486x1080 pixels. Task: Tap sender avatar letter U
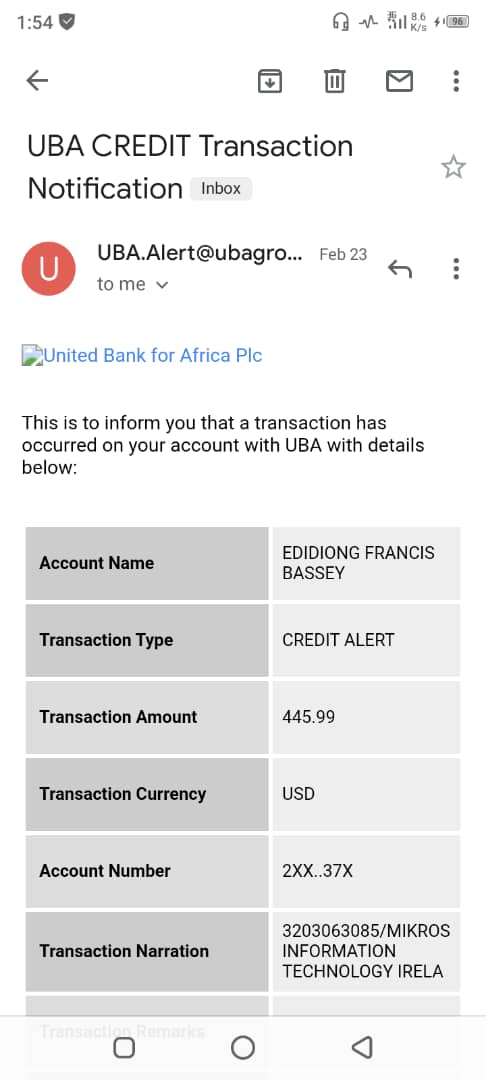49,269
